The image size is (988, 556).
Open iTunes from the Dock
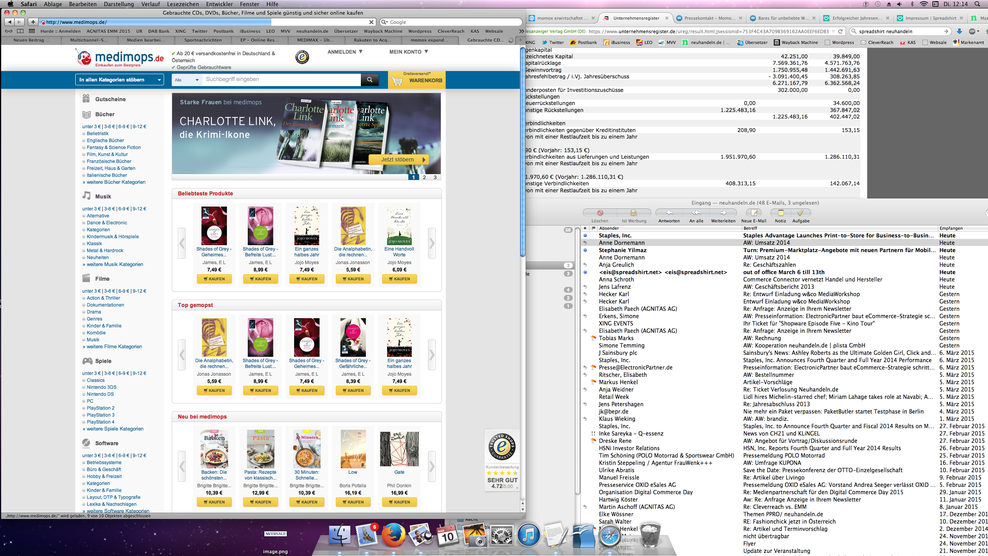point(528,536)
